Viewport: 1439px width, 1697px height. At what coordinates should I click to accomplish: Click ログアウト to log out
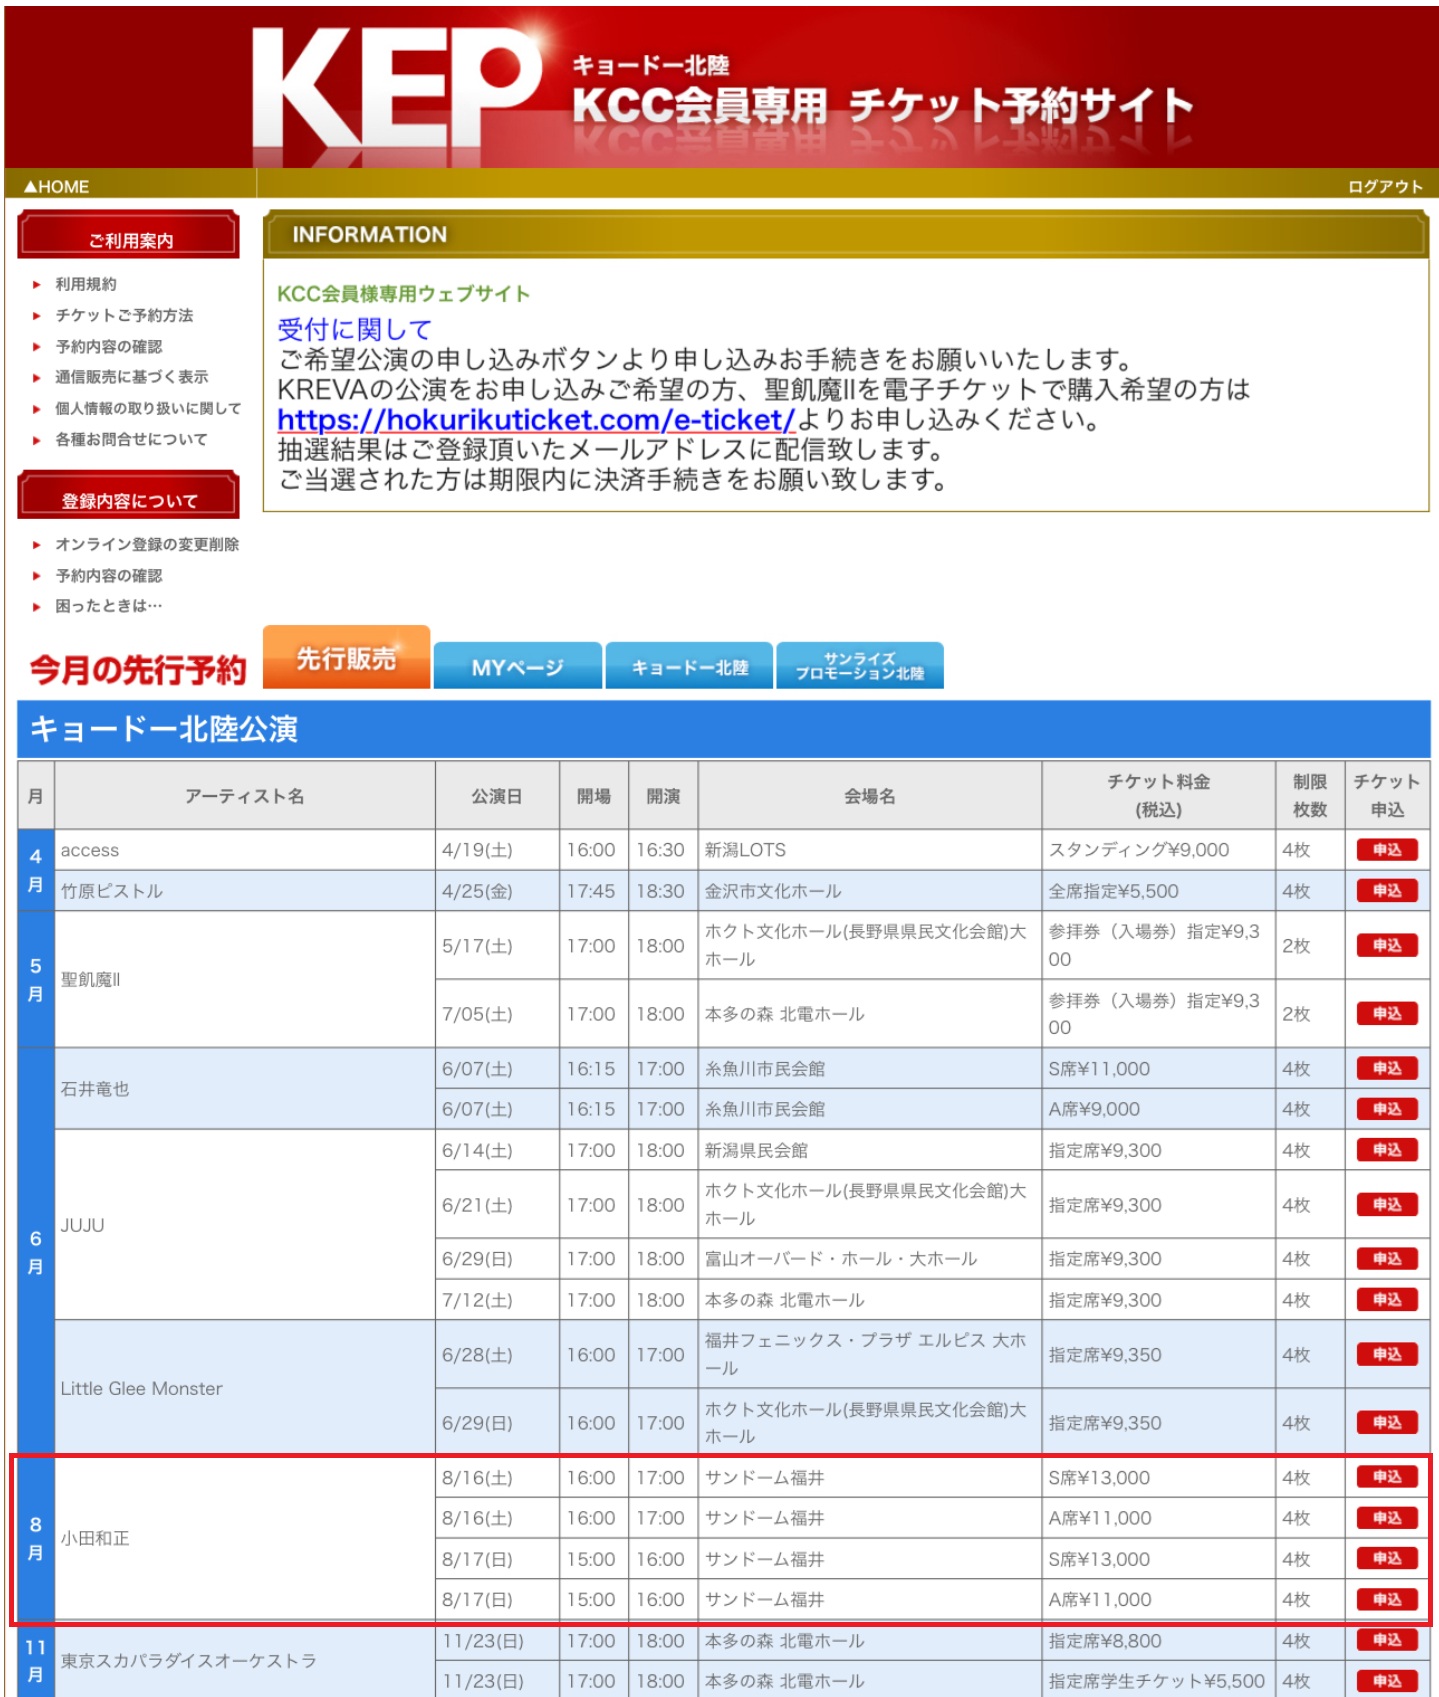tap(1384, 187)
